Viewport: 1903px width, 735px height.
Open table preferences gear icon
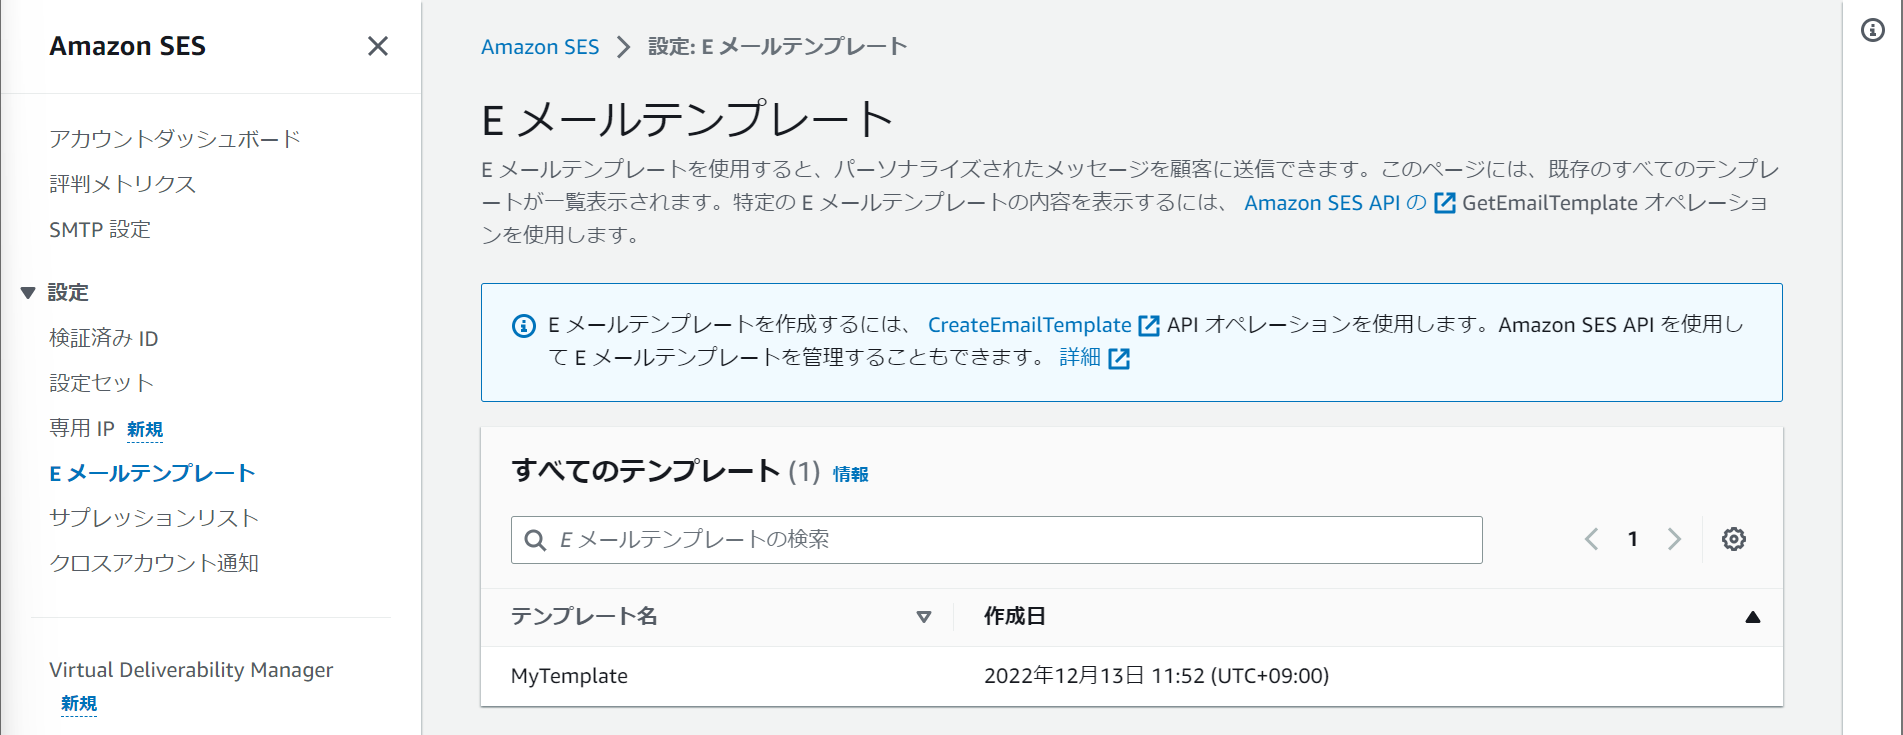coord(1733,539)
